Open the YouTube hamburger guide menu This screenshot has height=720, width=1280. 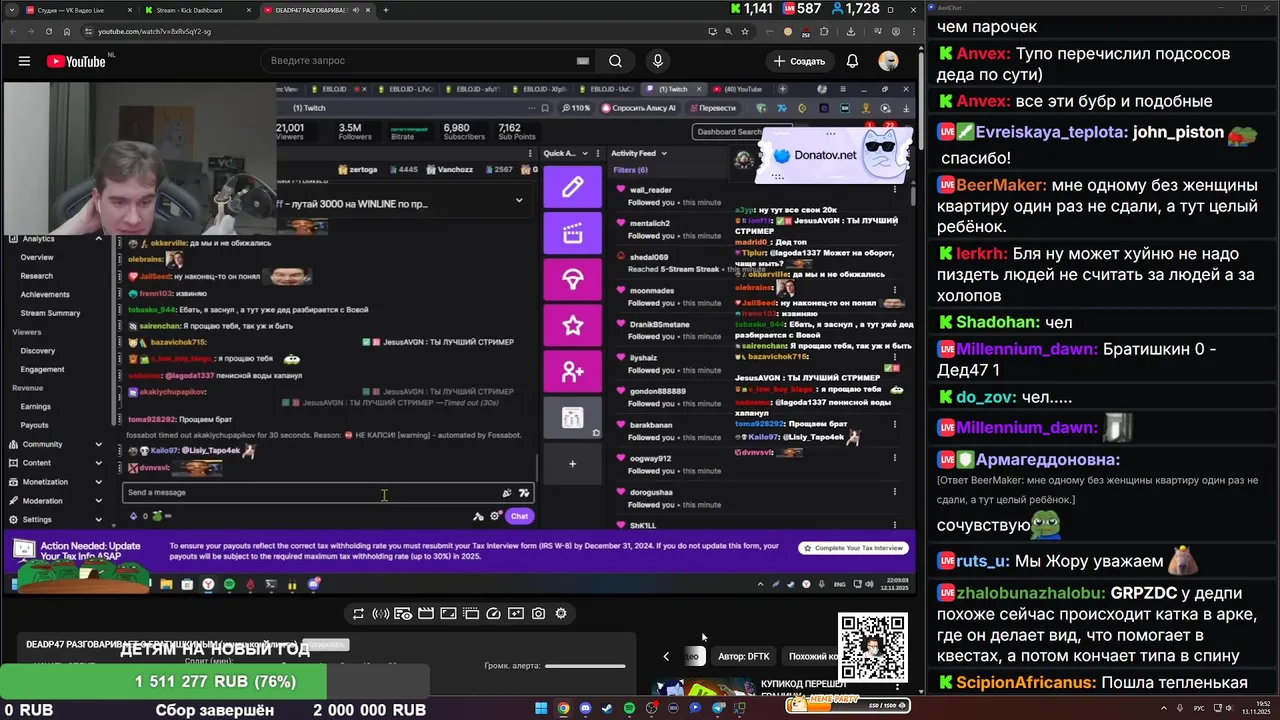24,61
